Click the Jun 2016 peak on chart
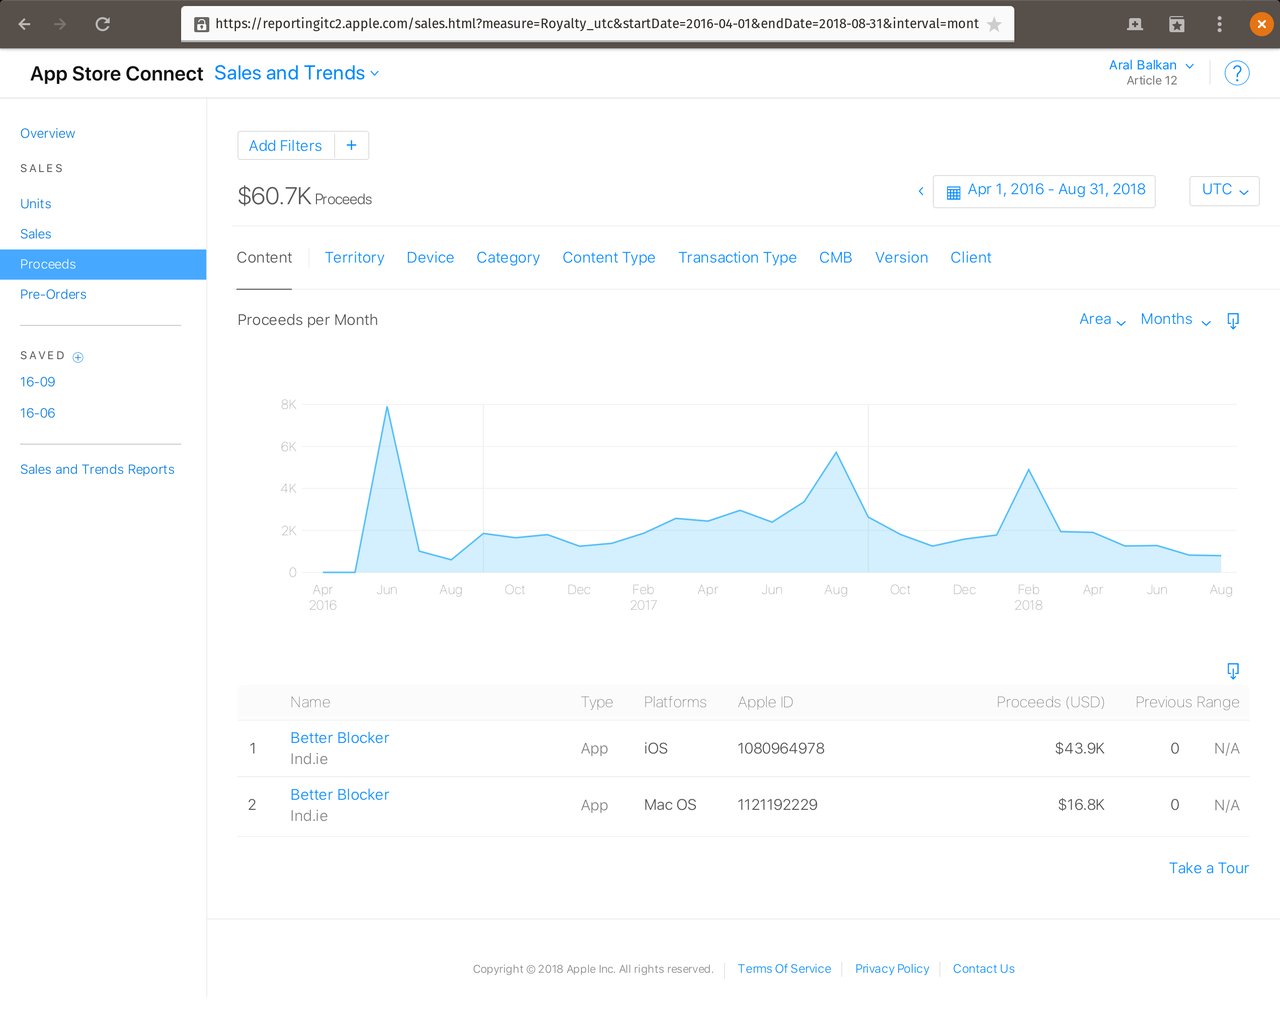 (387, 406)
